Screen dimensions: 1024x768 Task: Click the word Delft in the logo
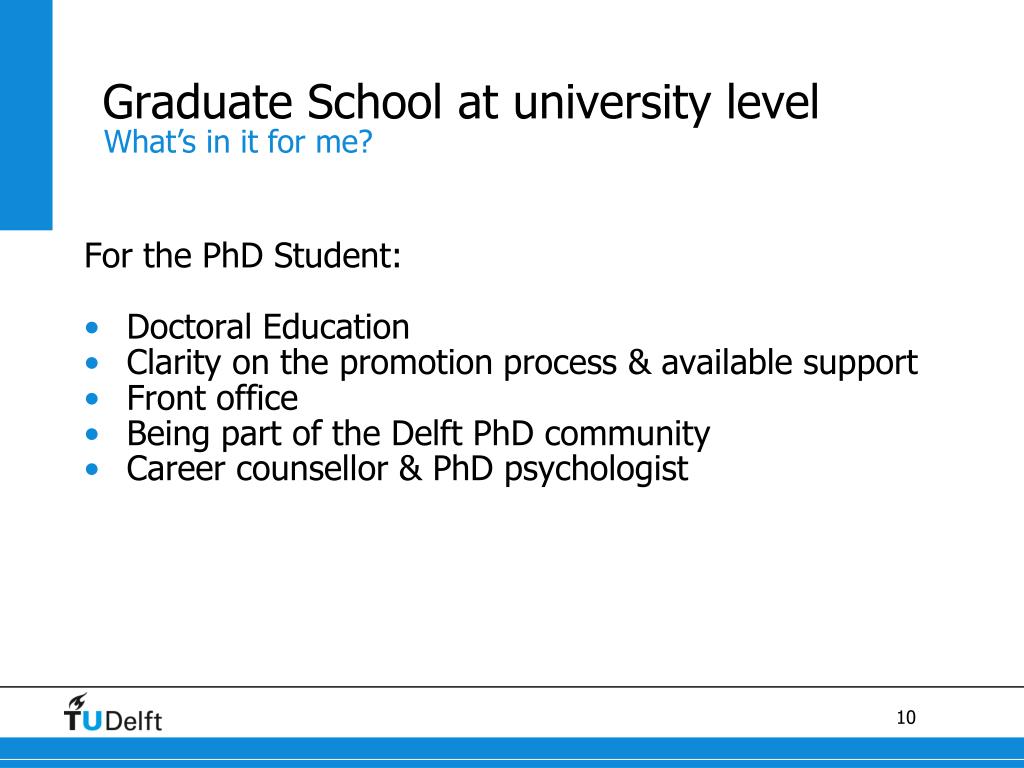[133, 721]
